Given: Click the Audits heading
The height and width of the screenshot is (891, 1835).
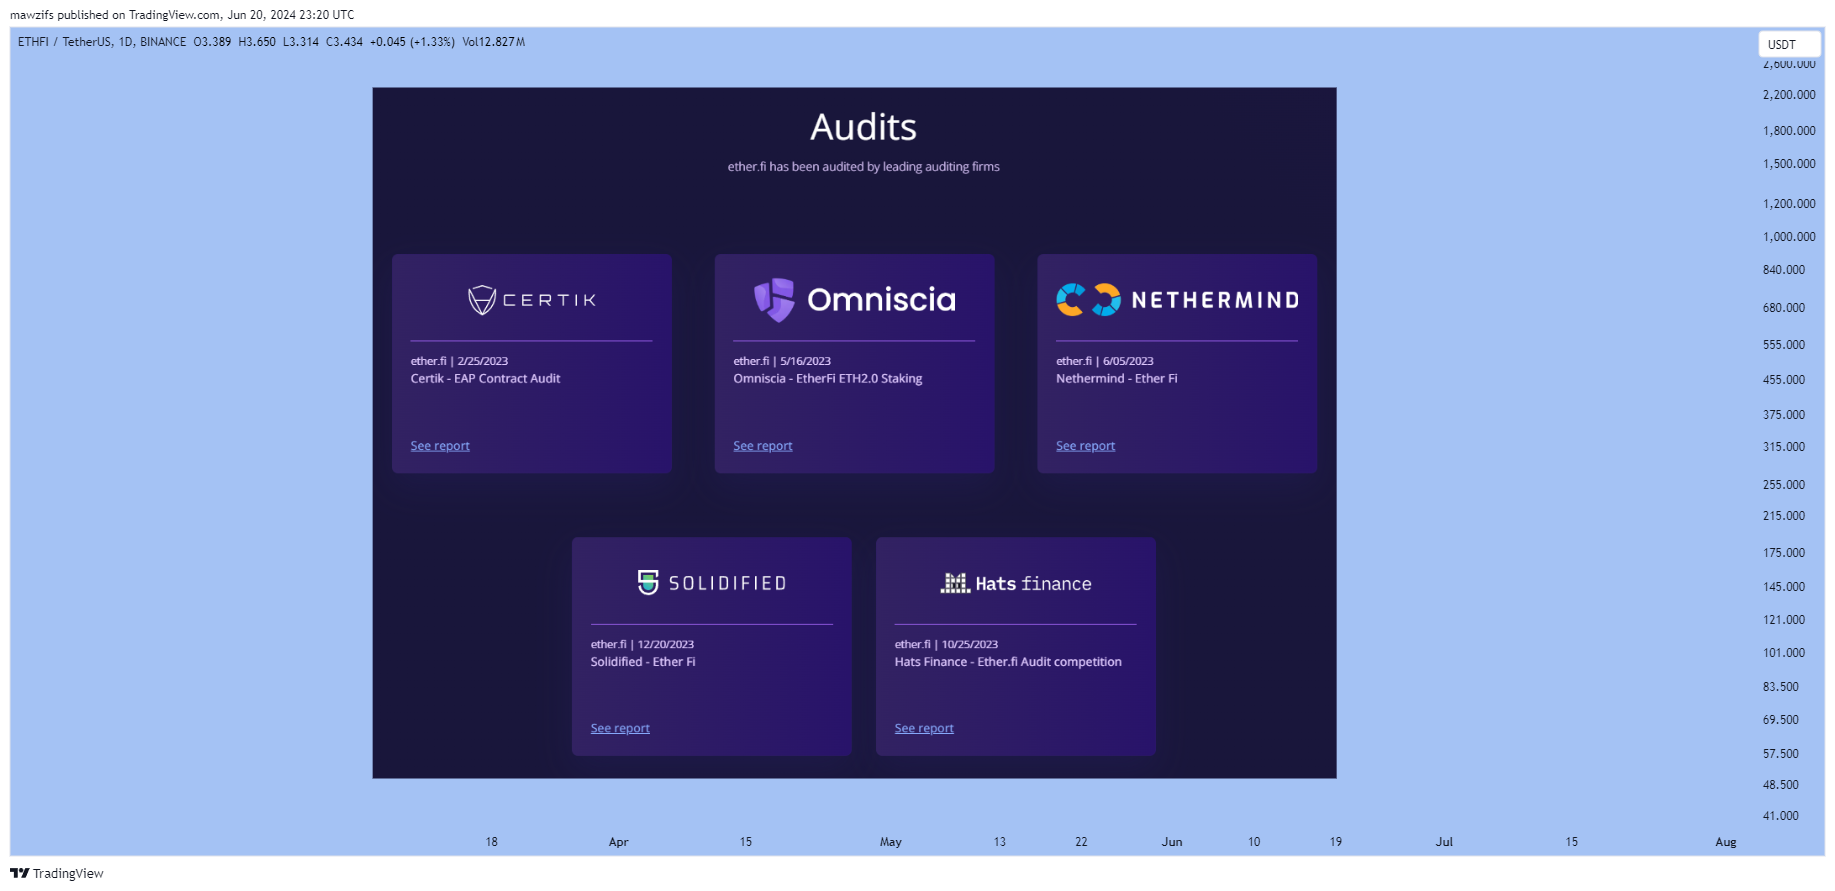Looking at the screenshot, I should click(864, 127).
